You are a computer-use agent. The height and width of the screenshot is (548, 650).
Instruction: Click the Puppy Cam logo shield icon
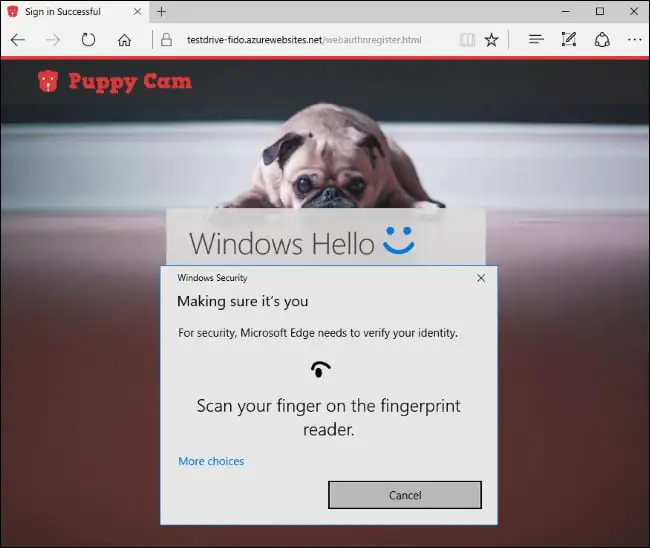[48, 81]
